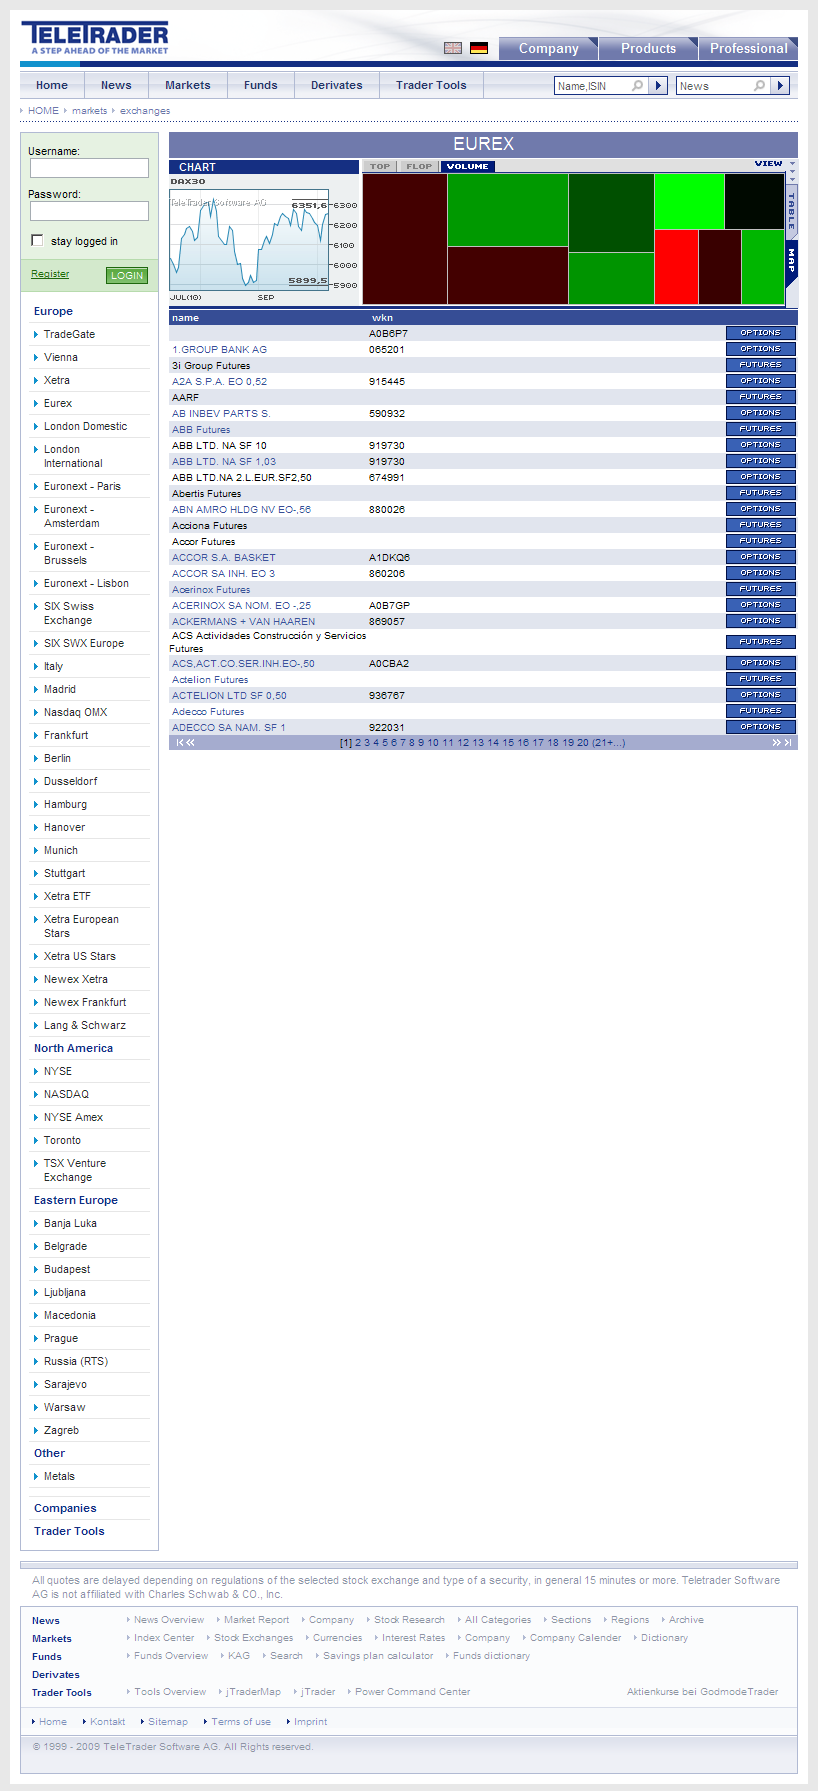This screenshot has height=1791, width=818.
Task: Go to the next results page arrow
Action: pos(776,743)
